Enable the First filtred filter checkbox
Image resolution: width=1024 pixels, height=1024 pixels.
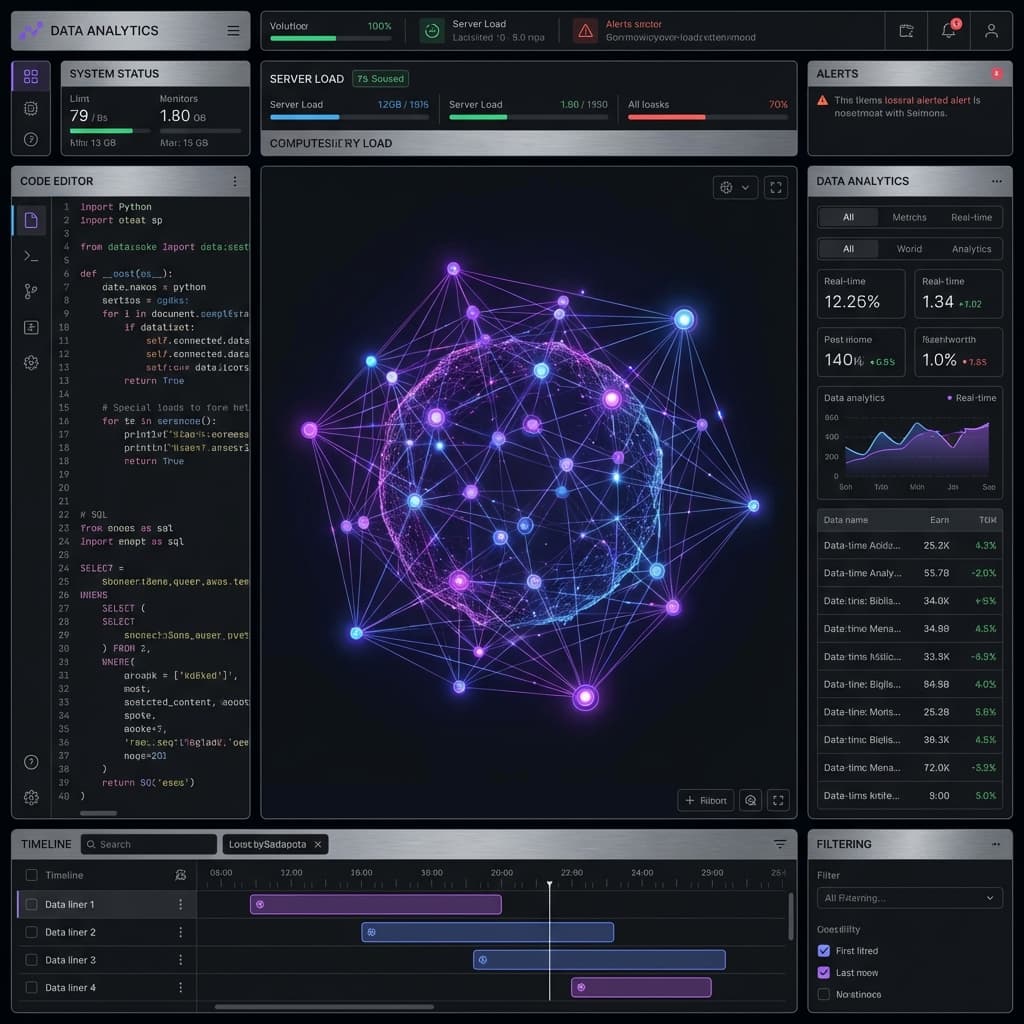click(822, 951)
